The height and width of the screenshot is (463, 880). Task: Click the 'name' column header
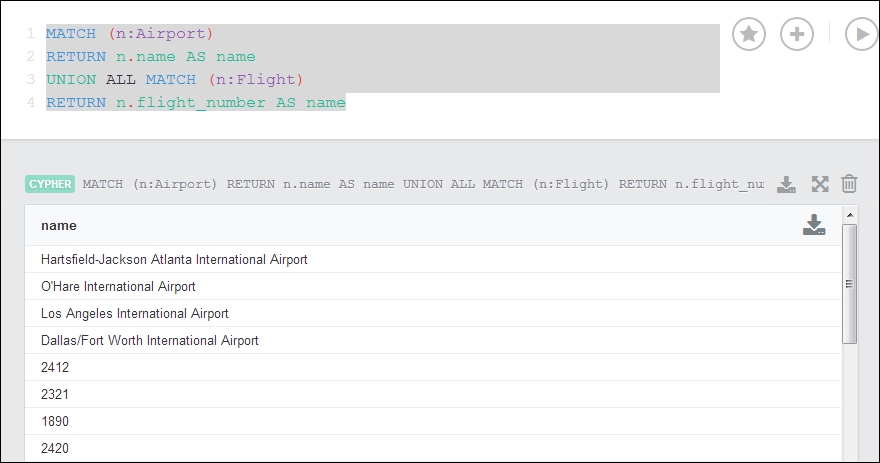point(59,226)
